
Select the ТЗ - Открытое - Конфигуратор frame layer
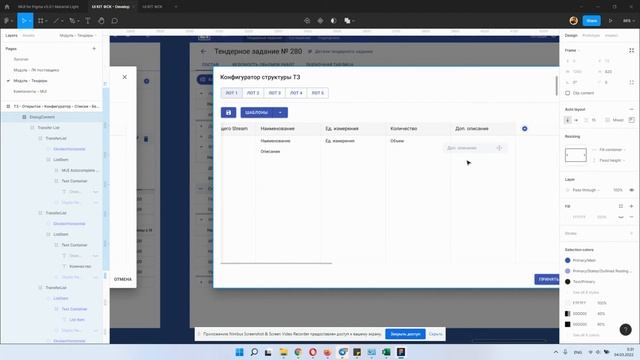pyautogui.click(x=56, y=106)
